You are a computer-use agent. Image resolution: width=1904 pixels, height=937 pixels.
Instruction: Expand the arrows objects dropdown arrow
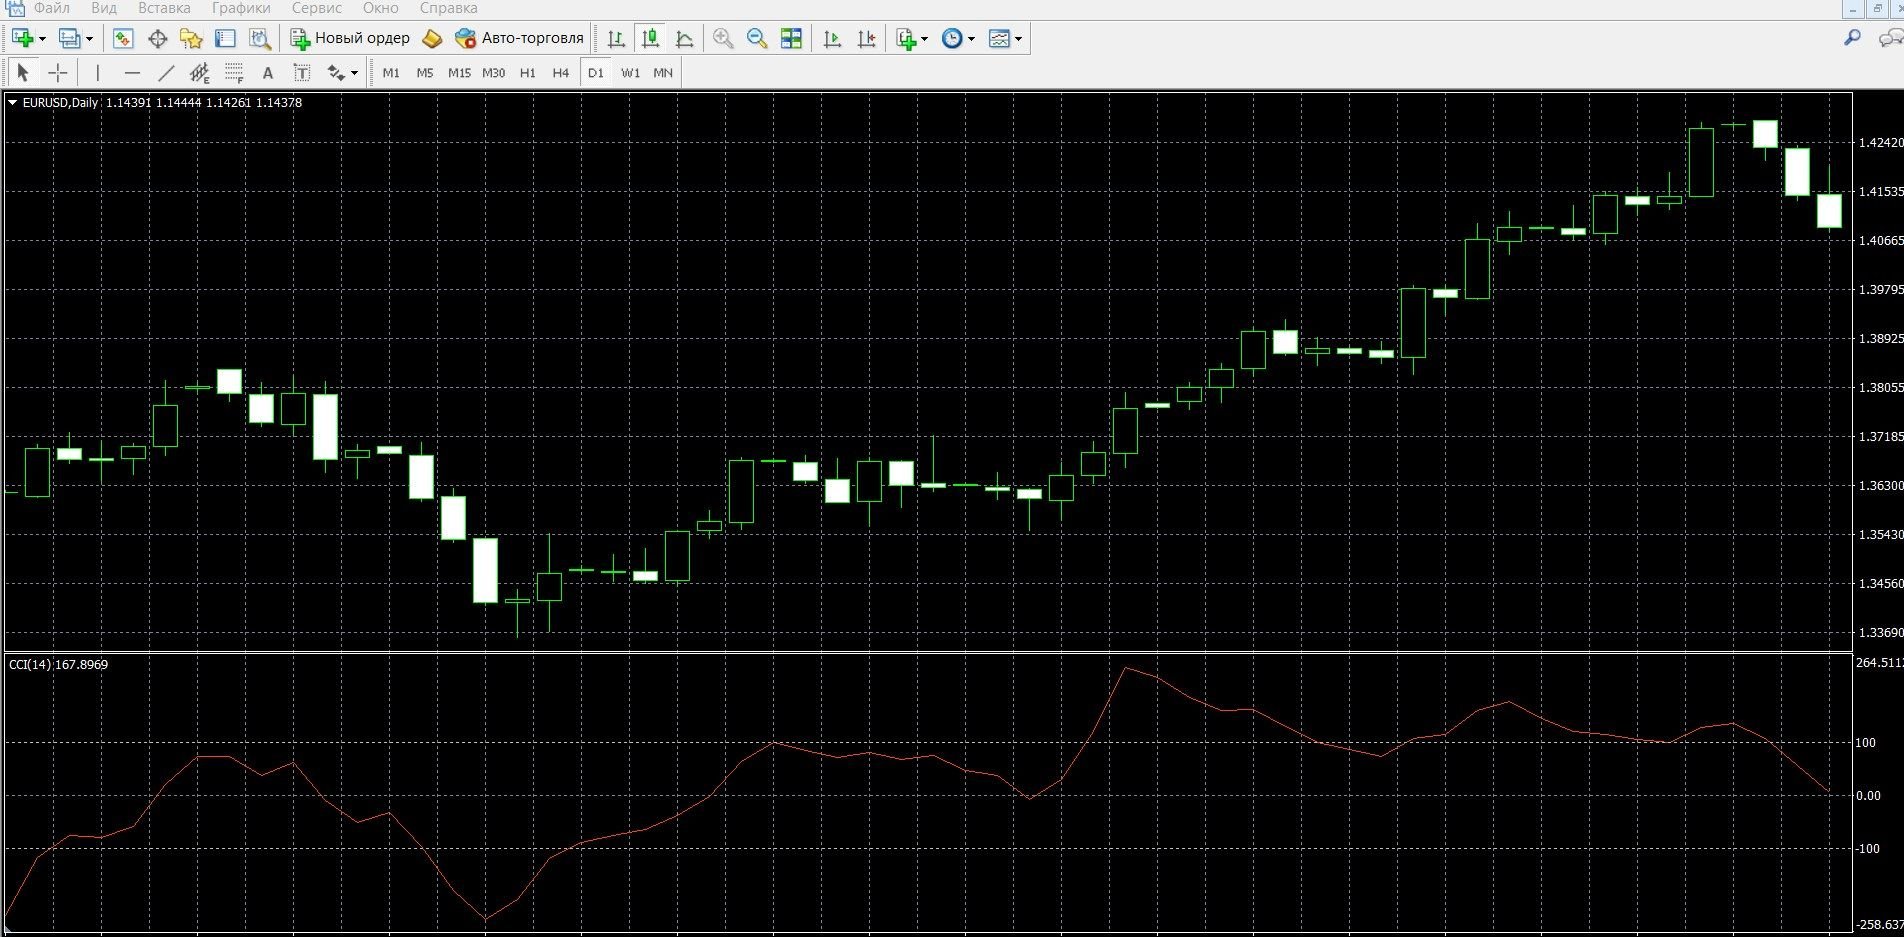pyautogui.click(x=354, y=73)
